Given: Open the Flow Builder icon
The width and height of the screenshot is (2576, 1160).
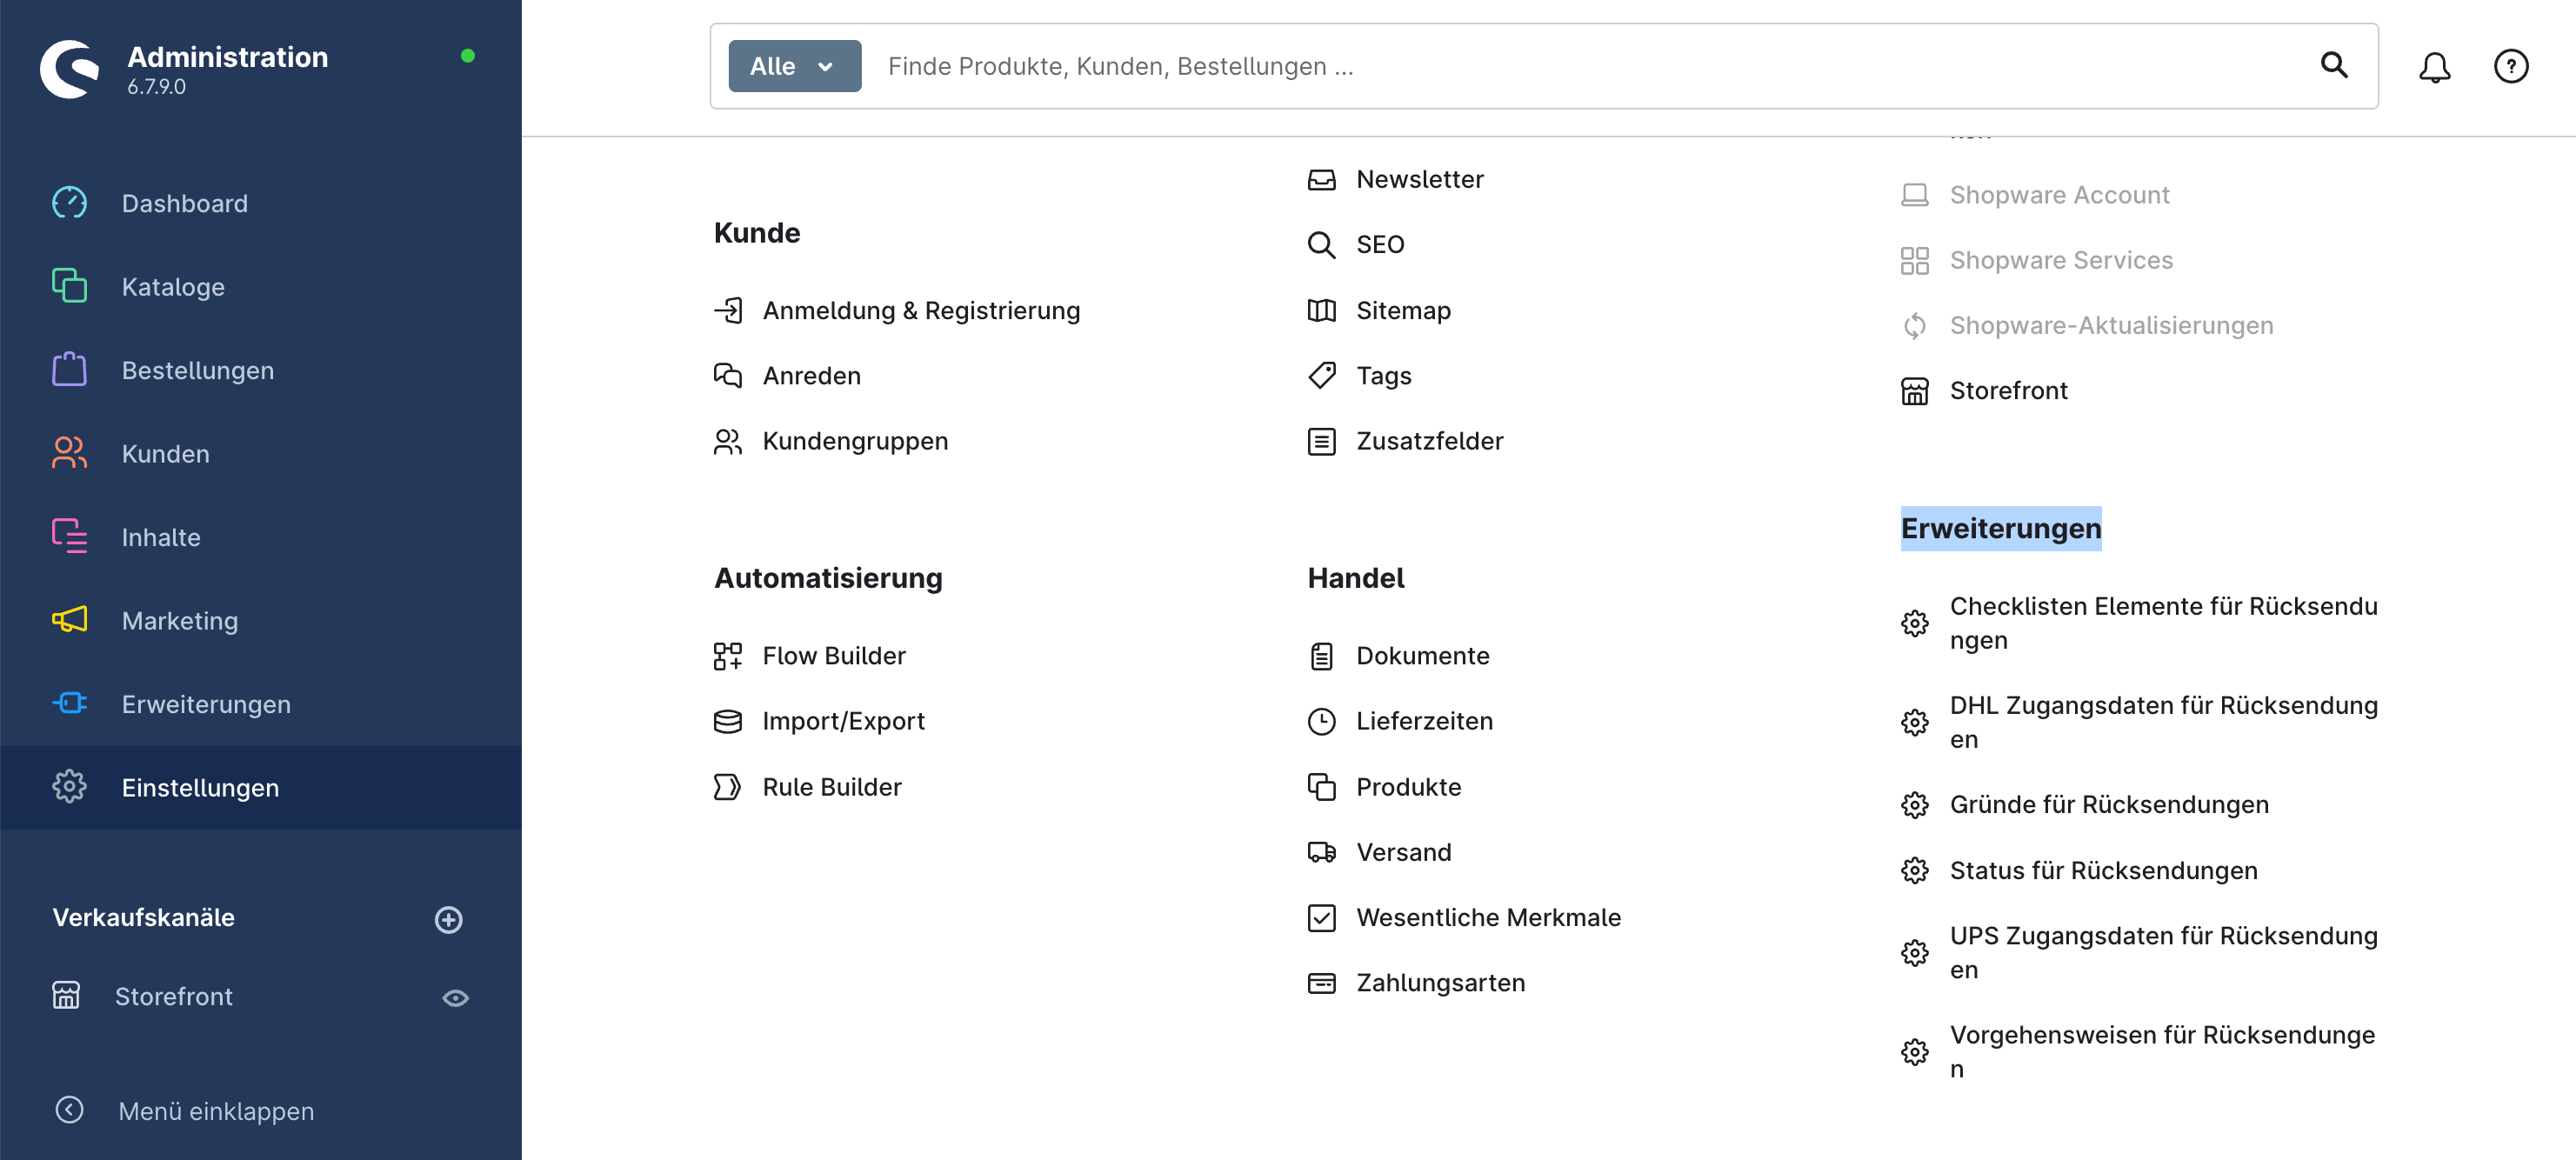Looking at the screenshot, I should click(727, 656).
